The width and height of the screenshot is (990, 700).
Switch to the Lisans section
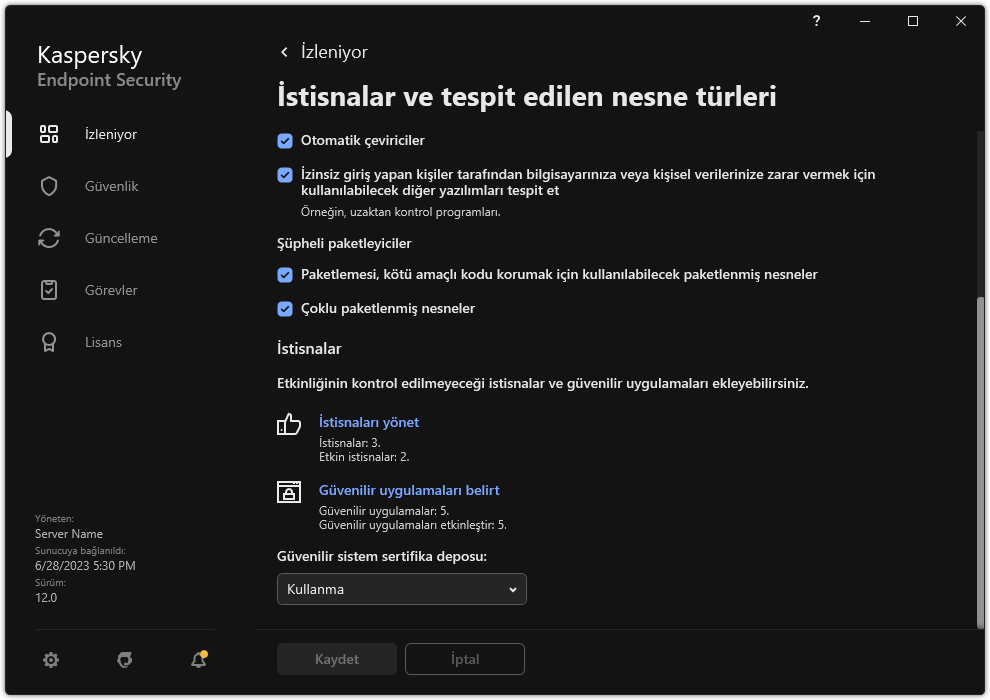click(102, 341)
